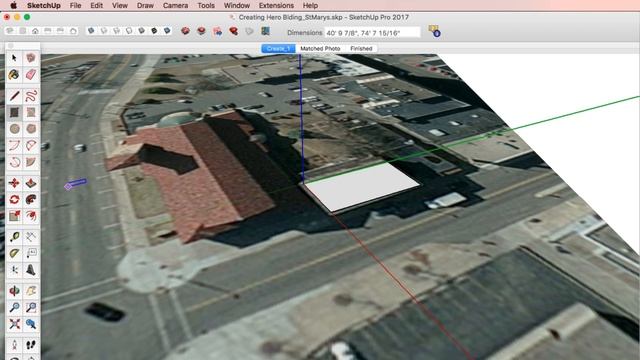
Task: Open 3D Warehouse get models icon
Action: [185, 31]
